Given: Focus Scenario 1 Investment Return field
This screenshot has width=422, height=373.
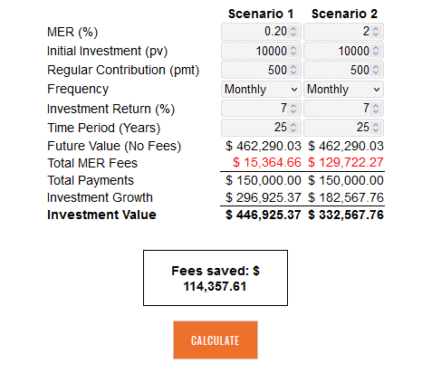Looking at the screenshot, I should [x=261, y=108].
